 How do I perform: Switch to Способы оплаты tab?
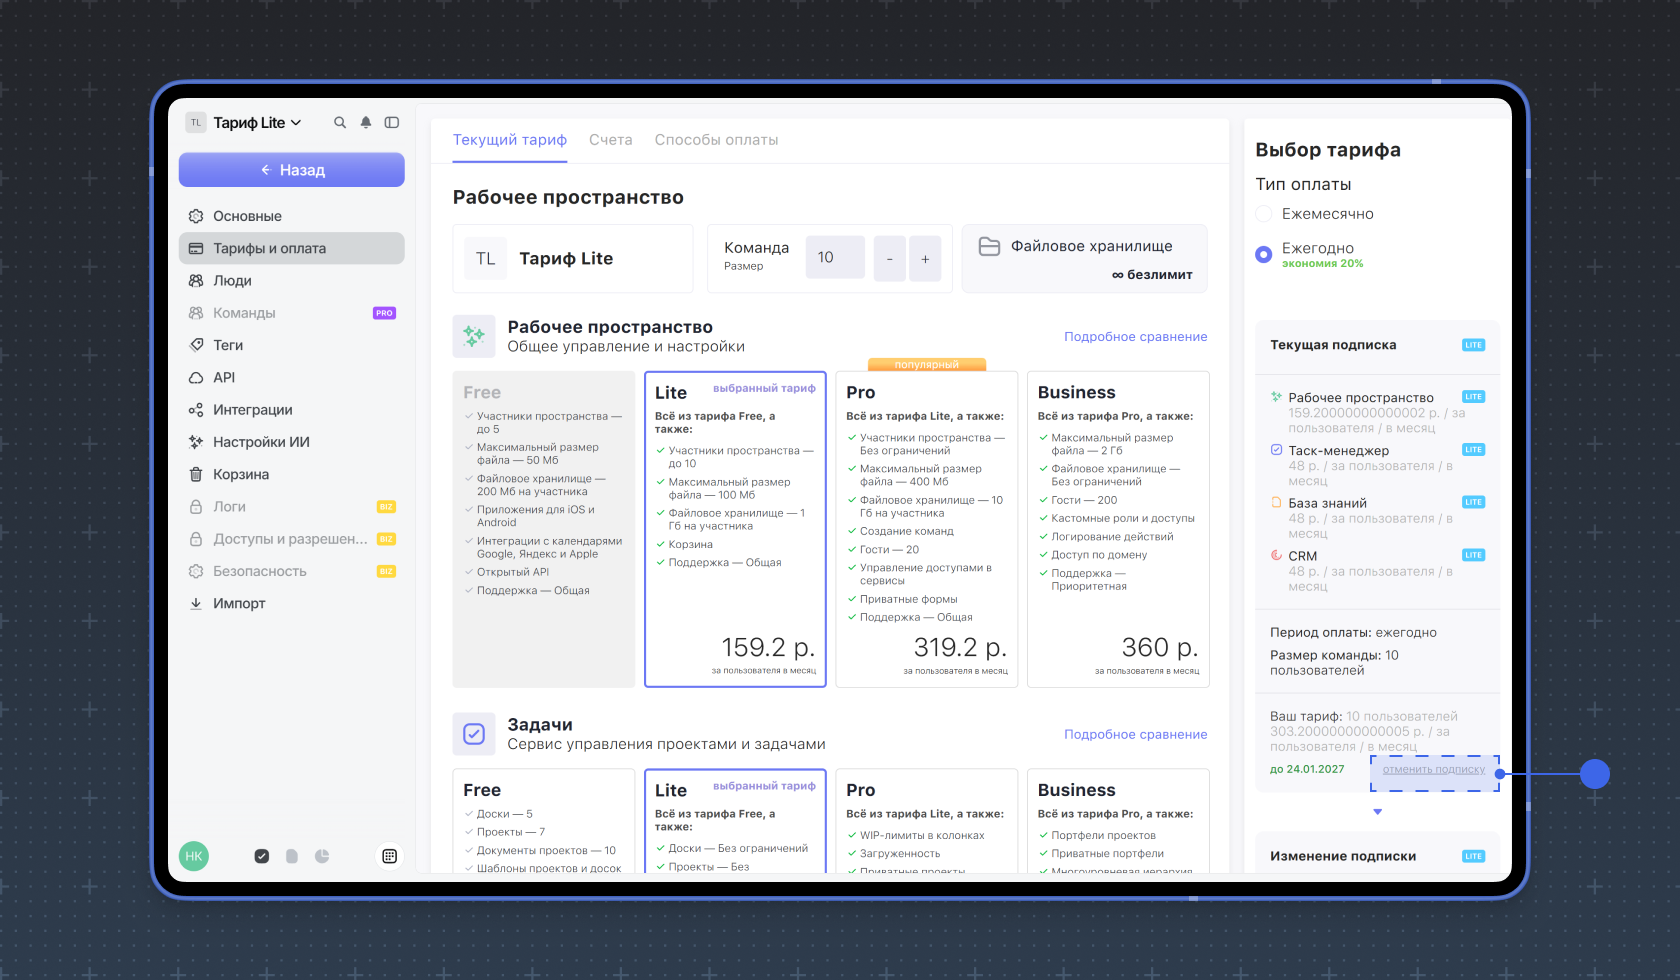tap(717, 140)
